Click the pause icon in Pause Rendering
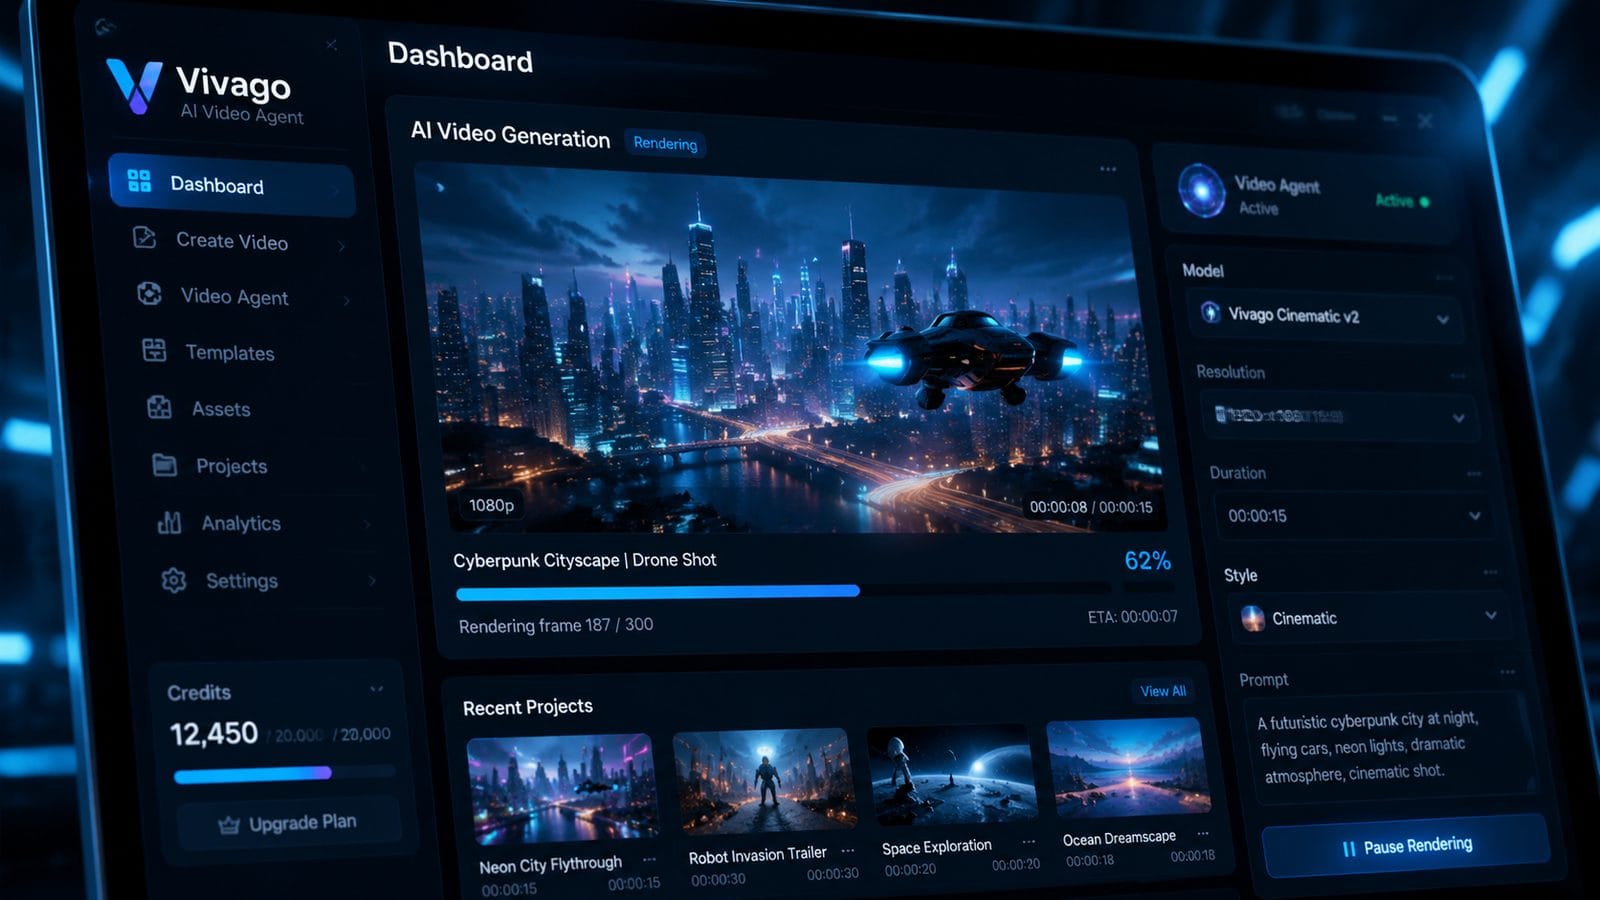 point(1349,848)
